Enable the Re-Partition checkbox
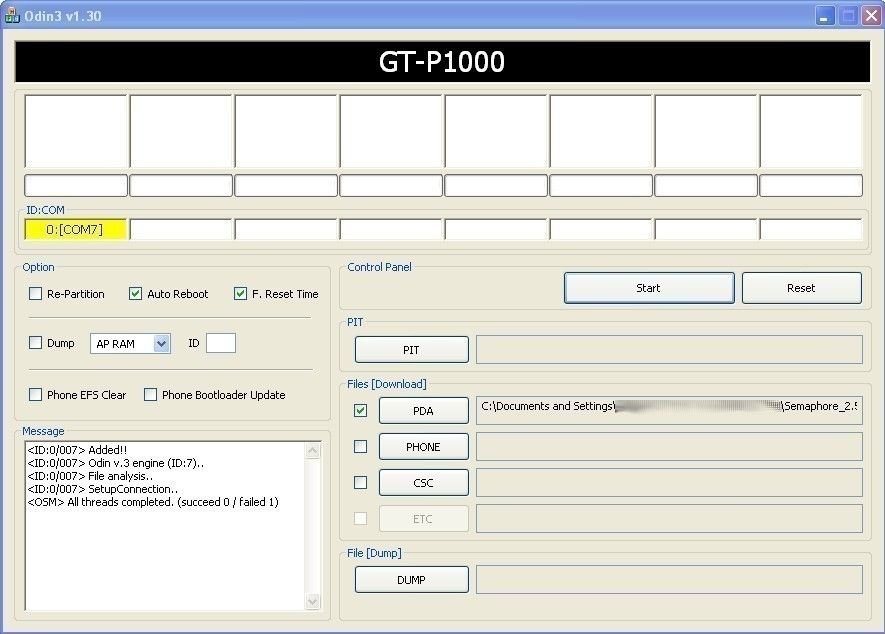The width and height of the screenshot is (885, 634). point(36,294)
